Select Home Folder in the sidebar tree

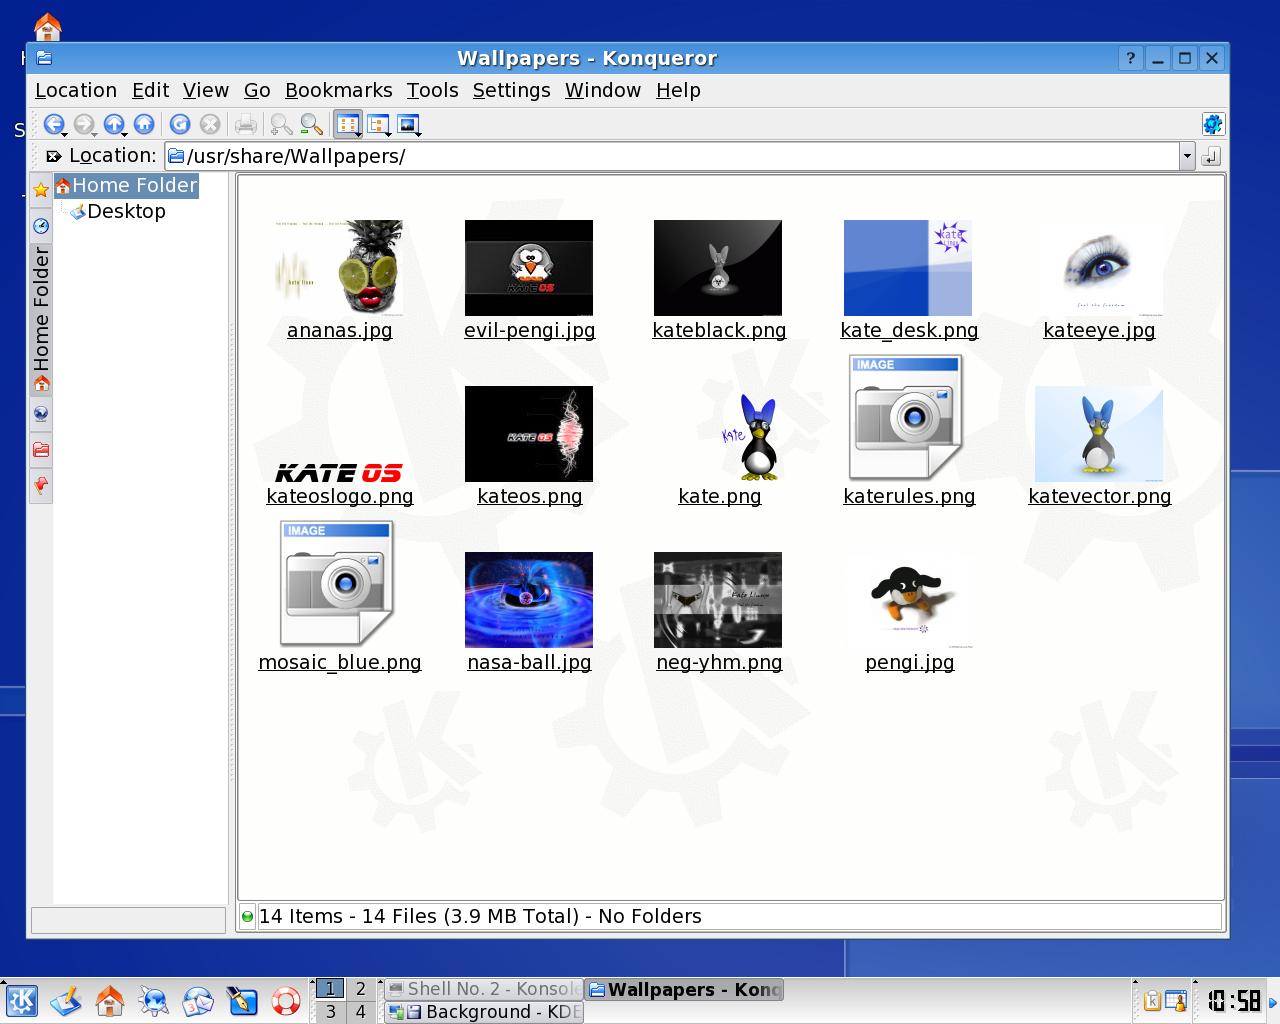tap(126, 185)
